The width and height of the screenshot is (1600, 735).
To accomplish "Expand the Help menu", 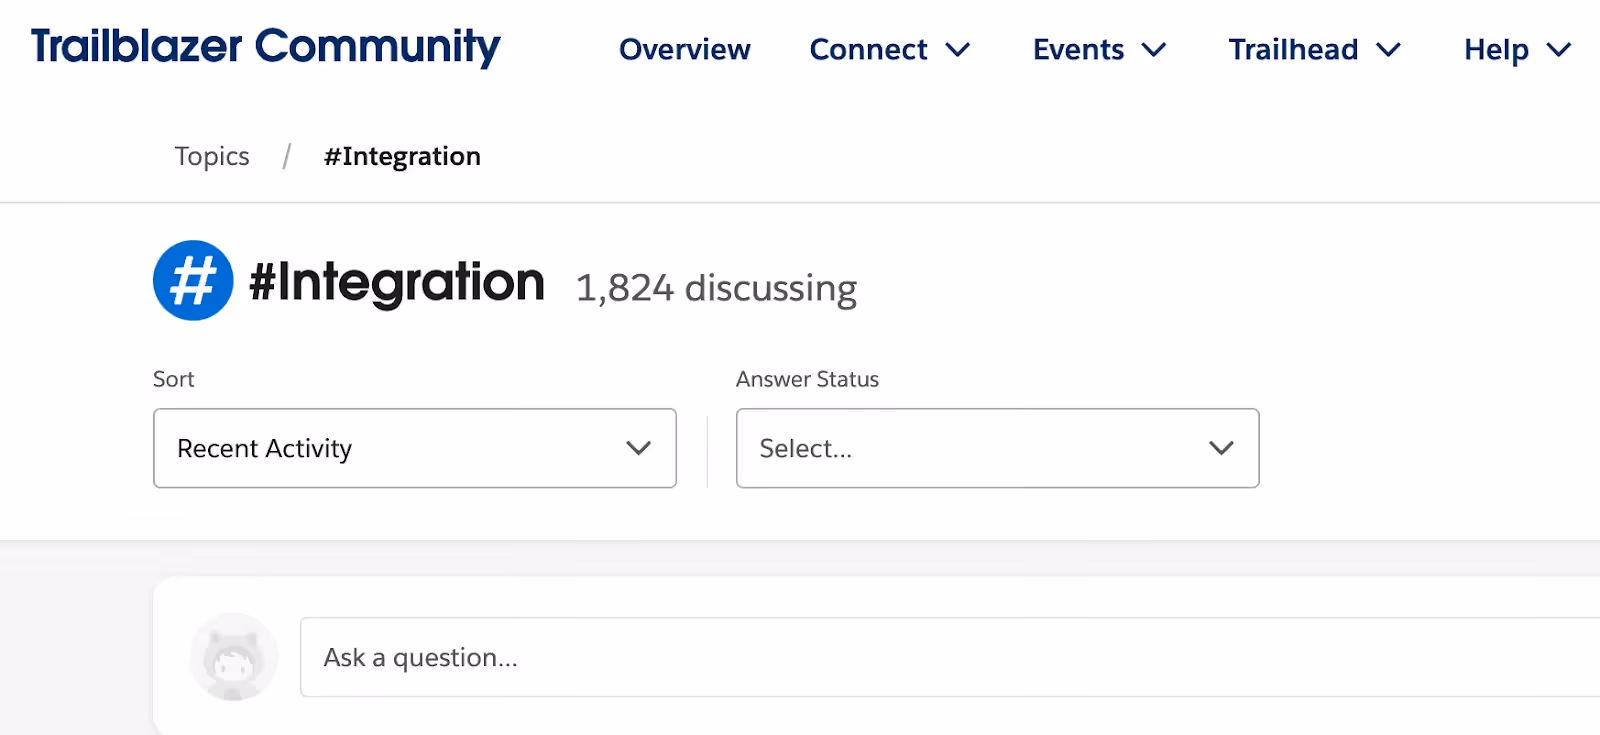I will (x=1517, y=49).
